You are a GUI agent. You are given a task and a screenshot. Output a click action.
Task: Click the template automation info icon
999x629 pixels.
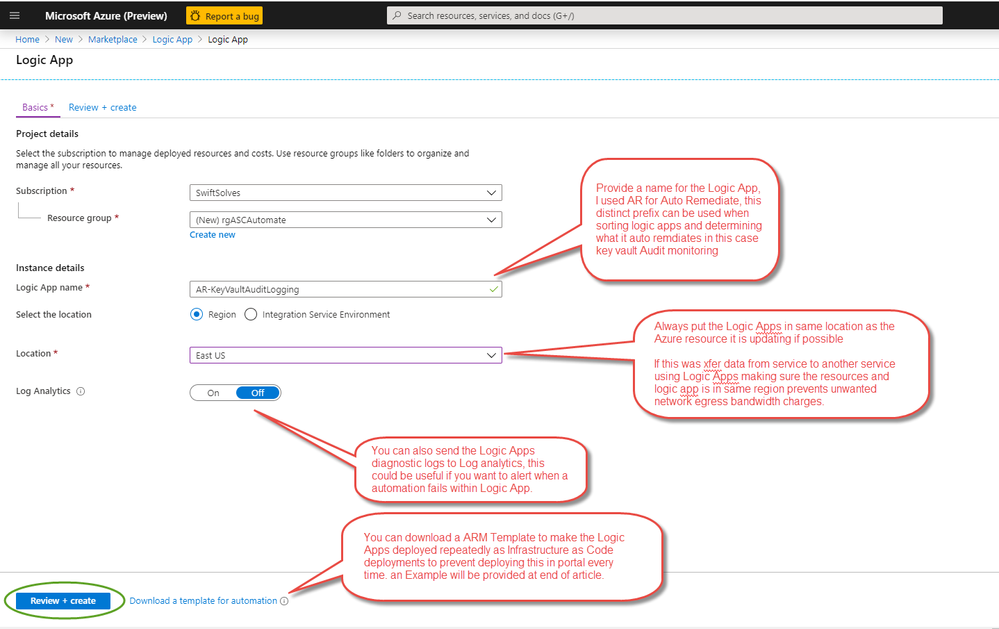284,601
